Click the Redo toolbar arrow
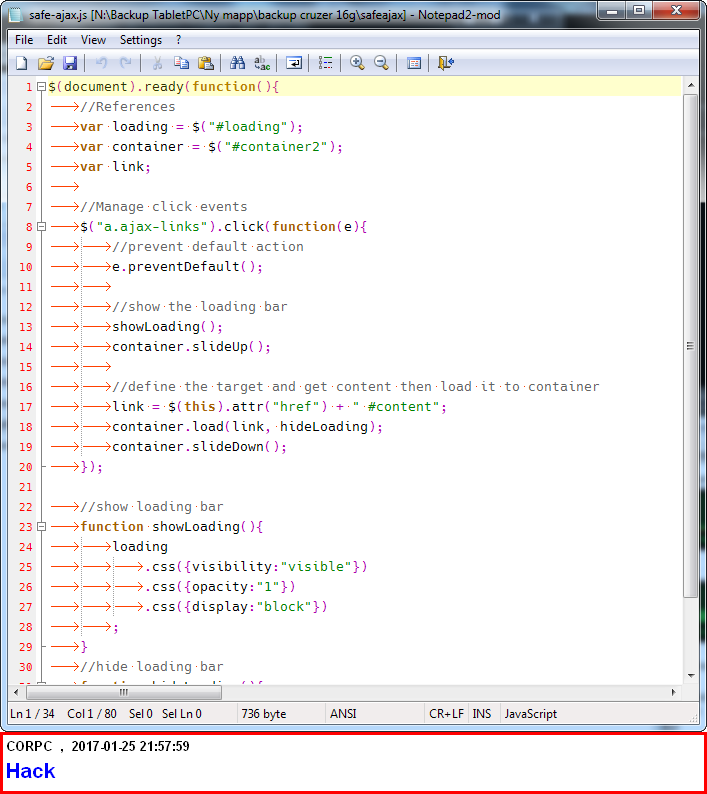The width and height of the screenshot is (707, 794). (x=125, y=63)
